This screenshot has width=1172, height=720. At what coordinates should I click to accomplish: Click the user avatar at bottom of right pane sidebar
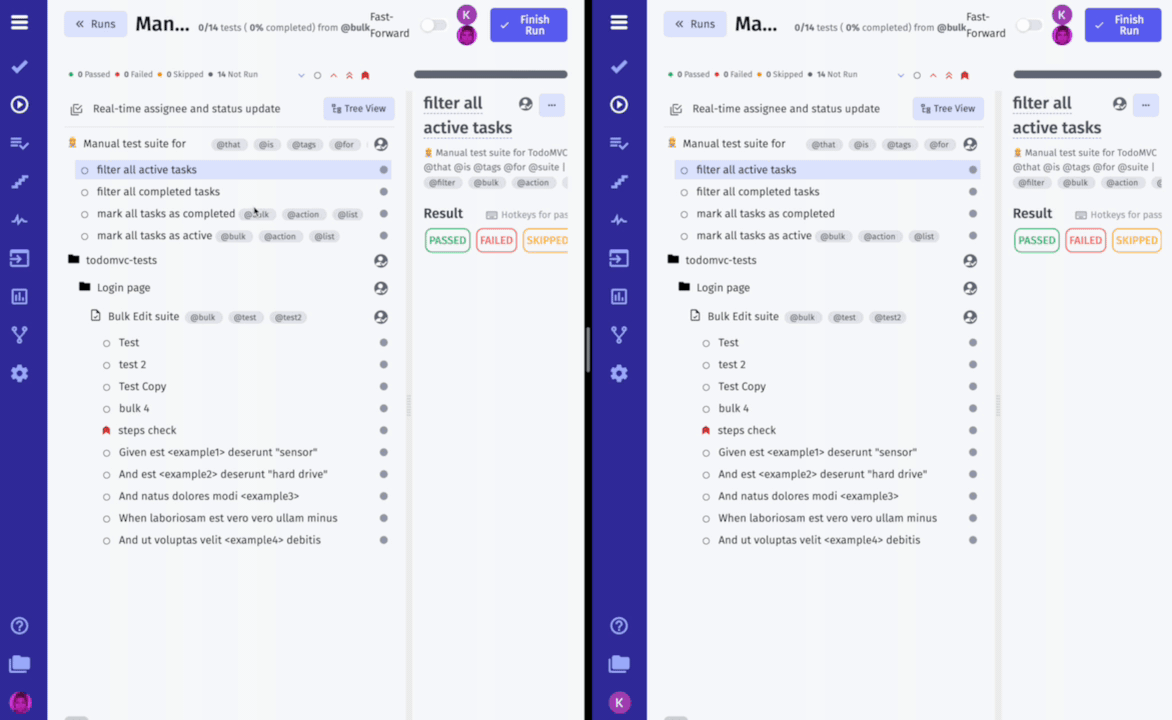(x=619, y=702)
